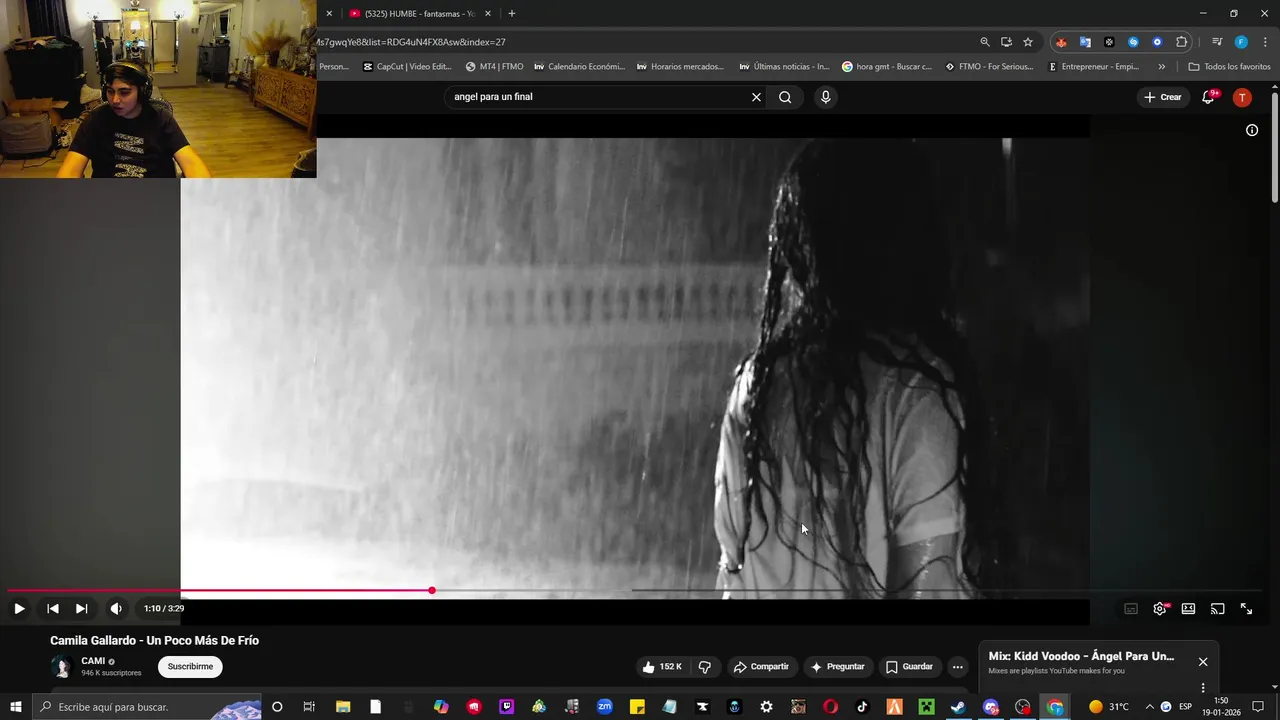Viewport: 1280px width, 720px height.
Task: Open the Chrome profile avatar
Action: coord(1241,42)
